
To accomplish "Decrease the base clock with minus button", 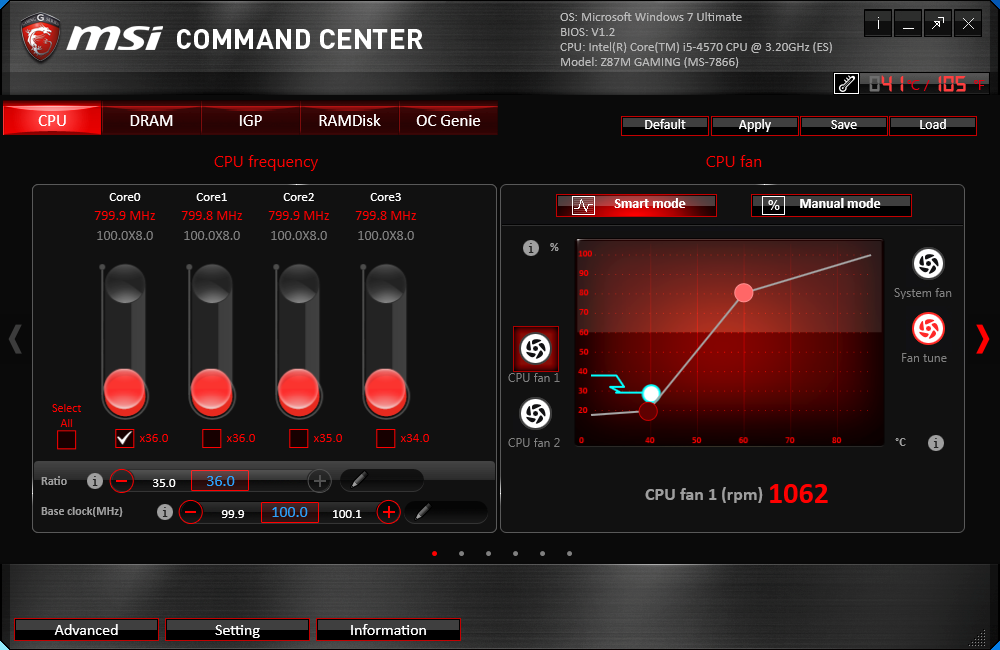I will [x=191, y=512].
